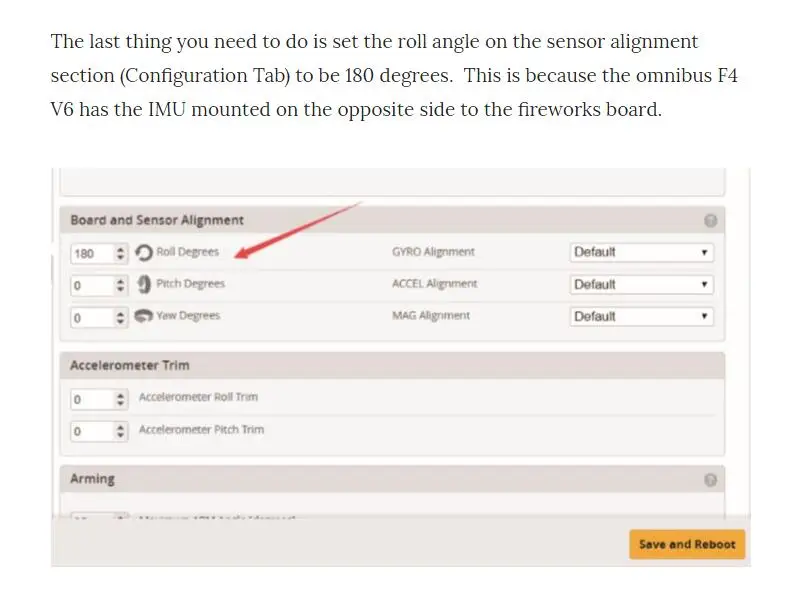This screenshot has height=604, width=812.
Task: Open the Arming section help icon
Action: tap(710, 480)
